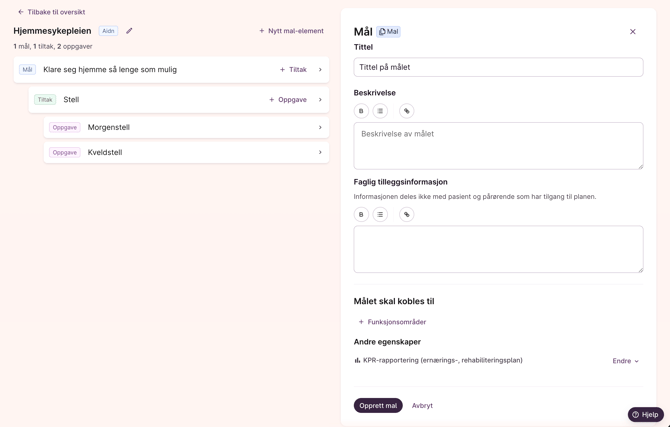670x427 pixels.
Task: Click link icon in Beskrivelse toolbar
Action: (x=406, y=111)
